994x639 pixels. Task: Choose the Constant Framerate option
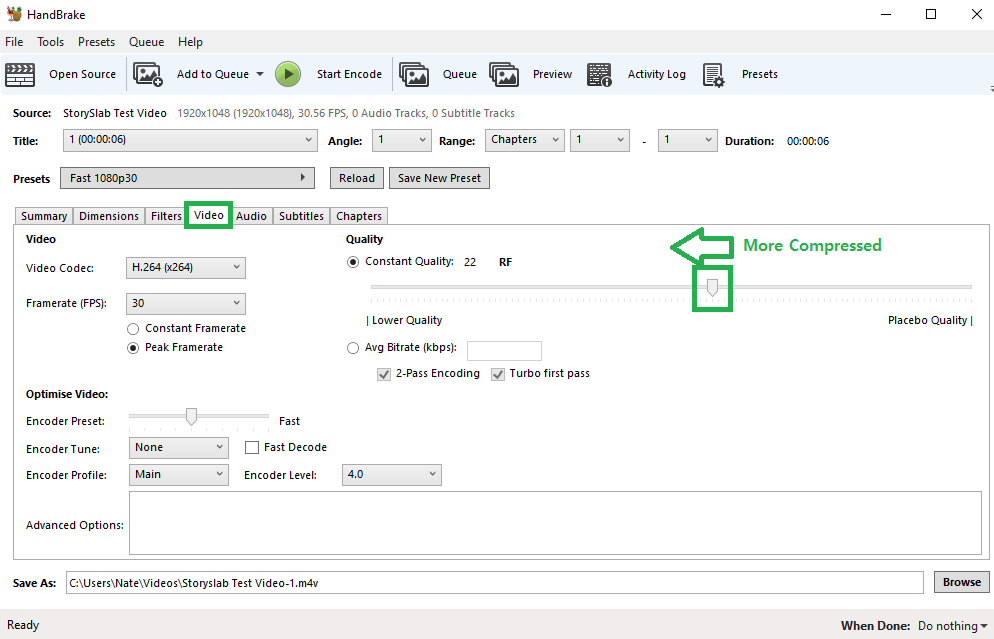click(133, 329)
